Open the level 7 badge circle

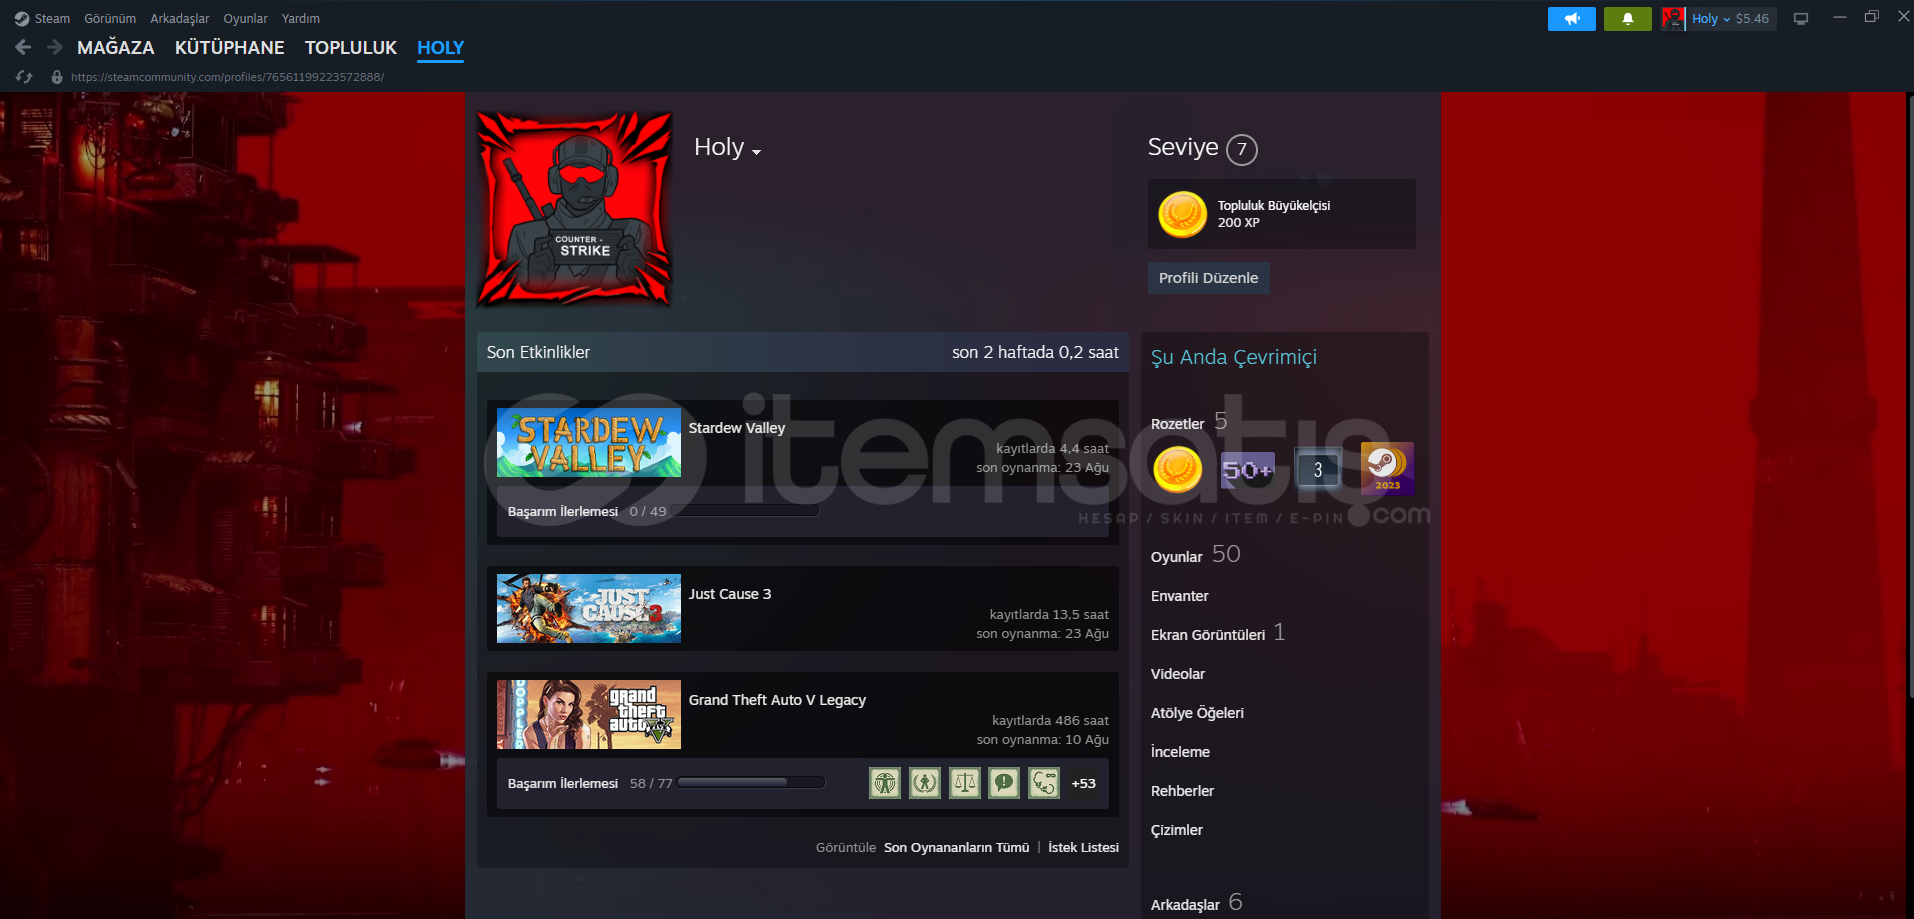1242,149
